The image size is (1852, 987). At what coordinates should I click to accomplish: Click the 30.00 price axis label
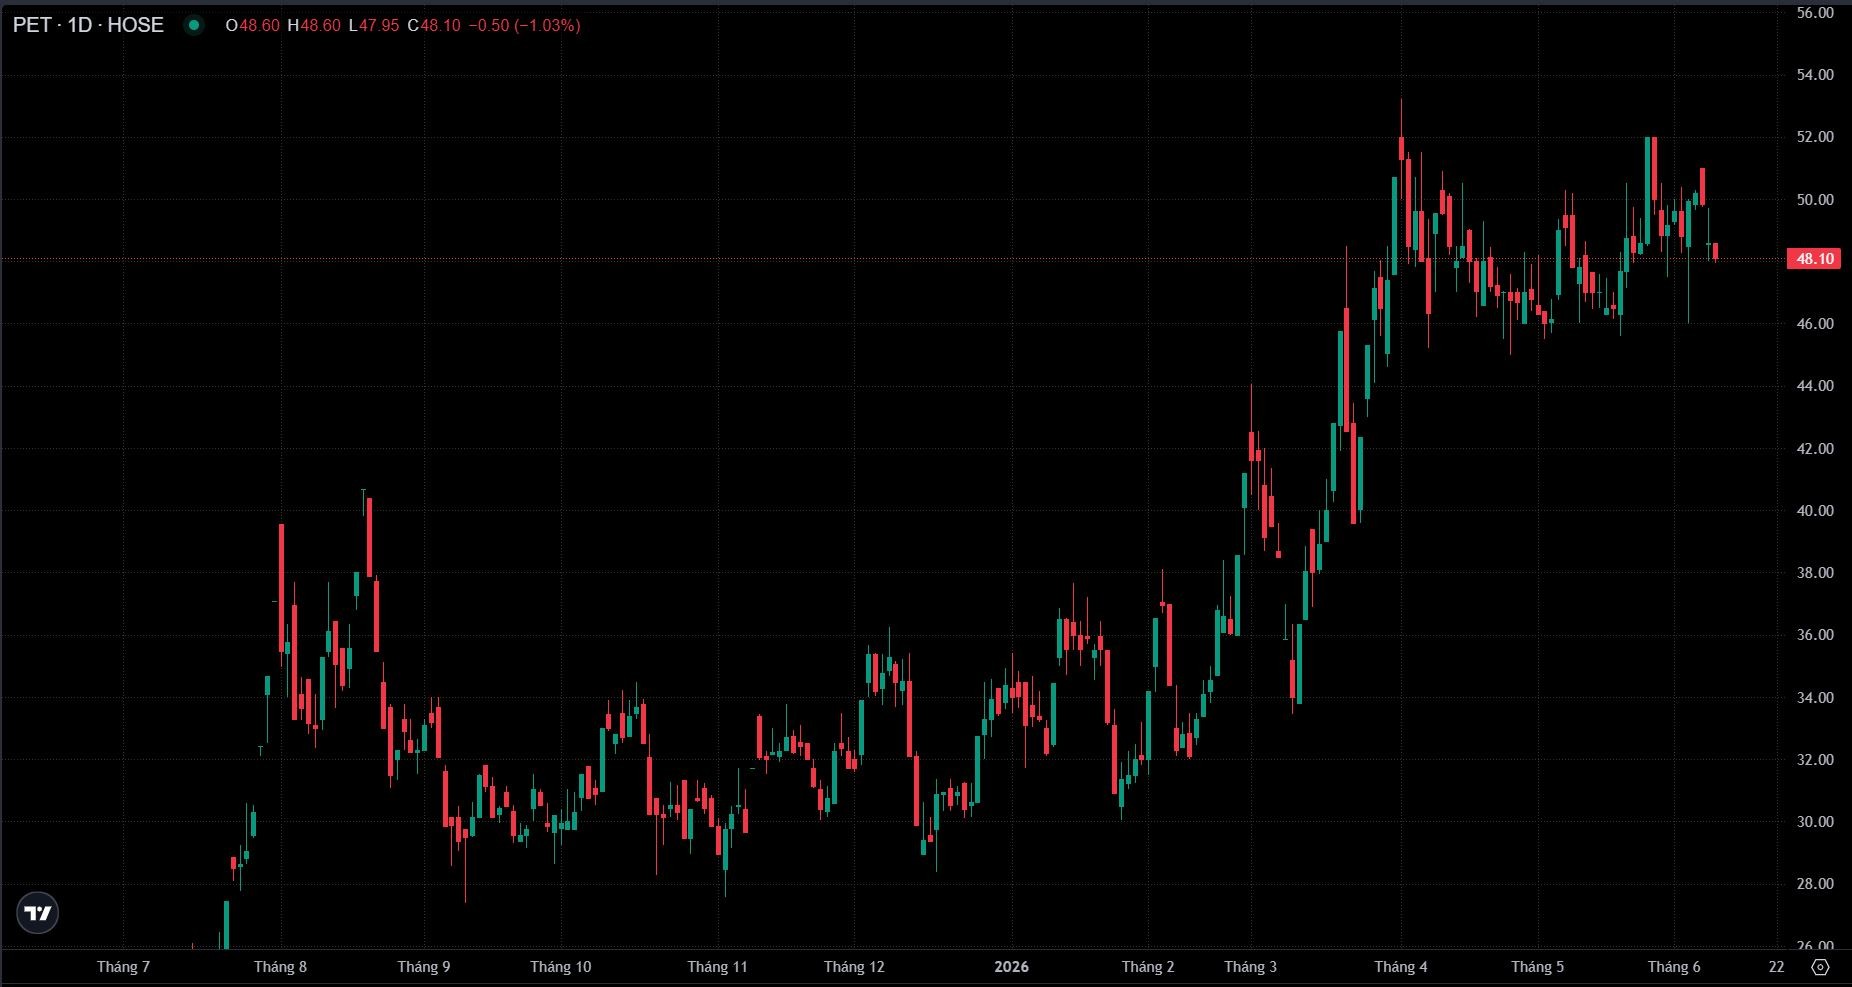[x=1815, y=822]
